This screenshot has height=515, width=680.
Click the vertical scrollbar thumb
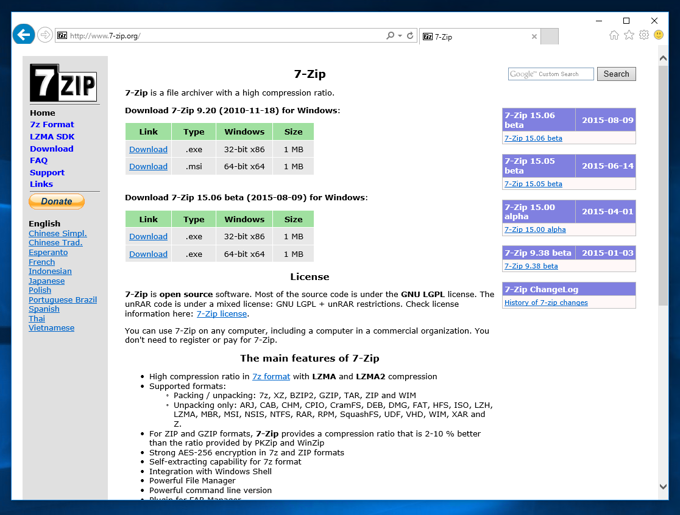(x=663, y=186)
